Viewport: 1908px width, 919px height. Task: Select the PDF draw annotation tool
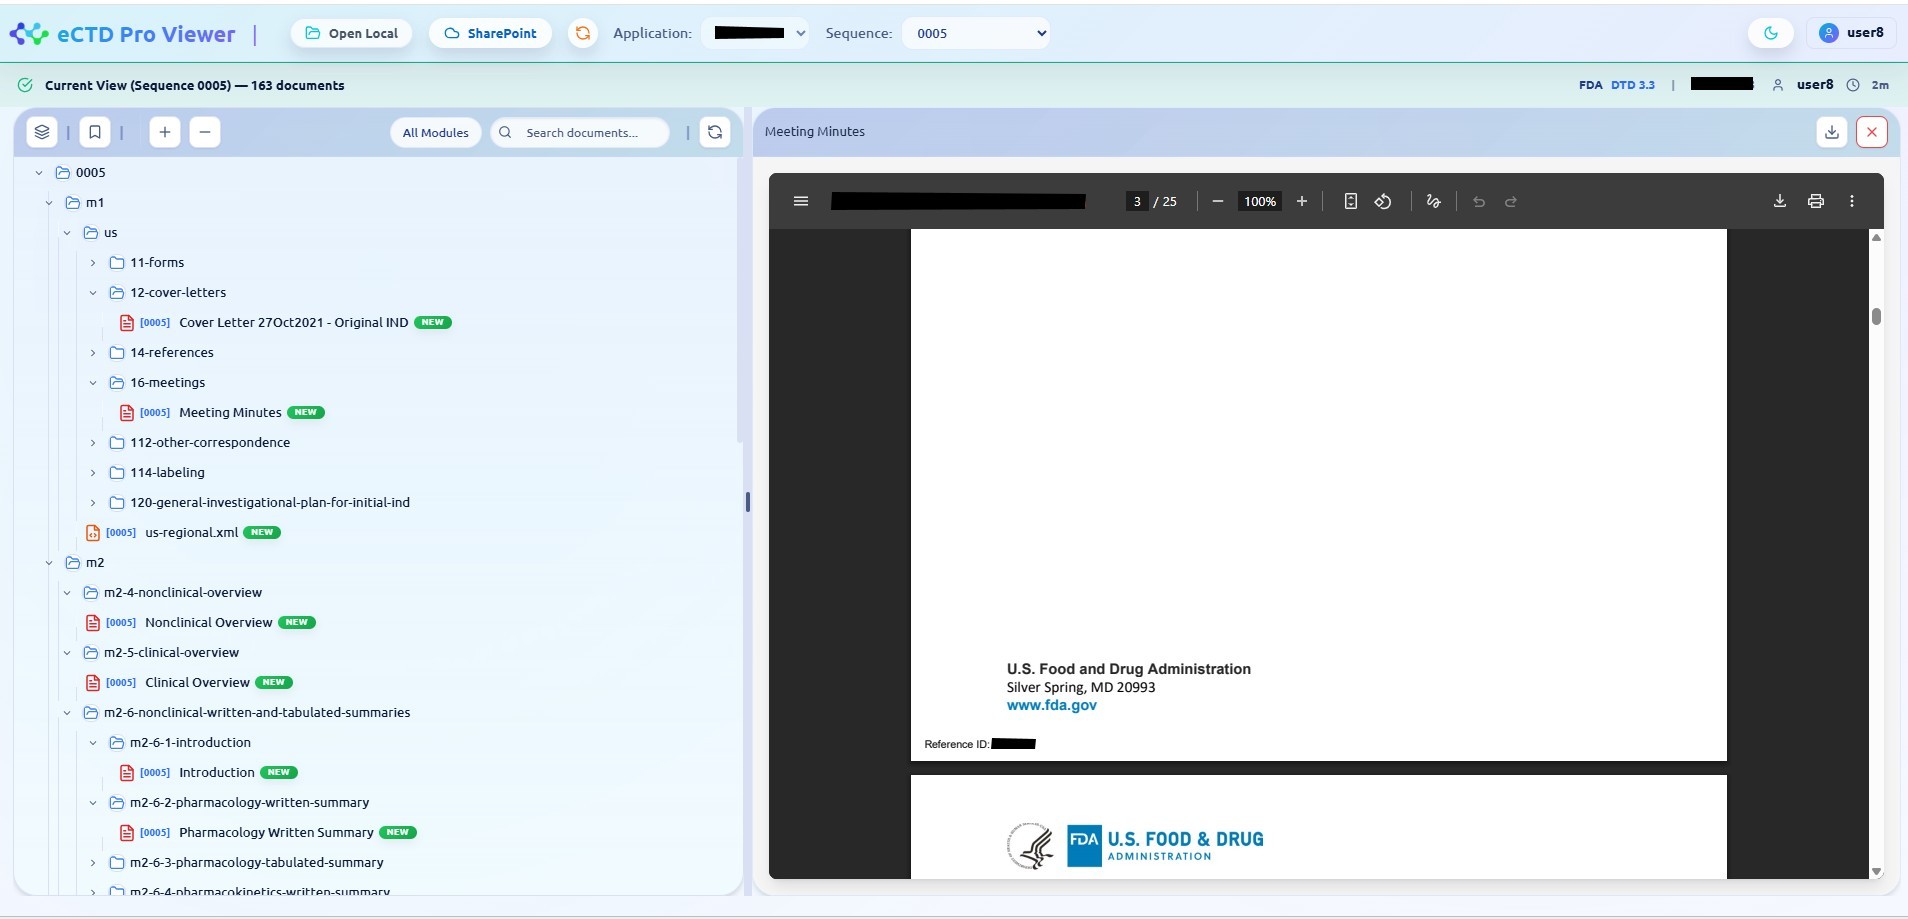point(1433,201)
